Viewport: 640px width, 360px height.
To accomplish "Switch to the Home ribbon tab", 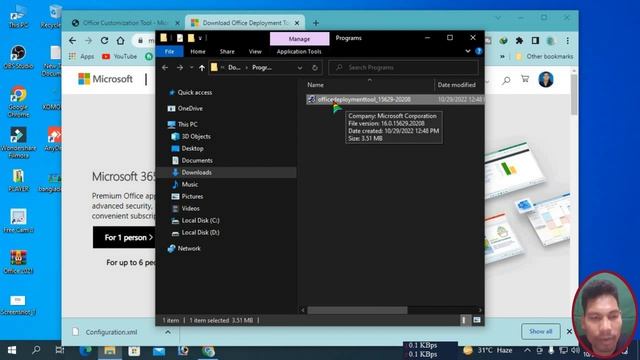I will click(x=198, y=51).
